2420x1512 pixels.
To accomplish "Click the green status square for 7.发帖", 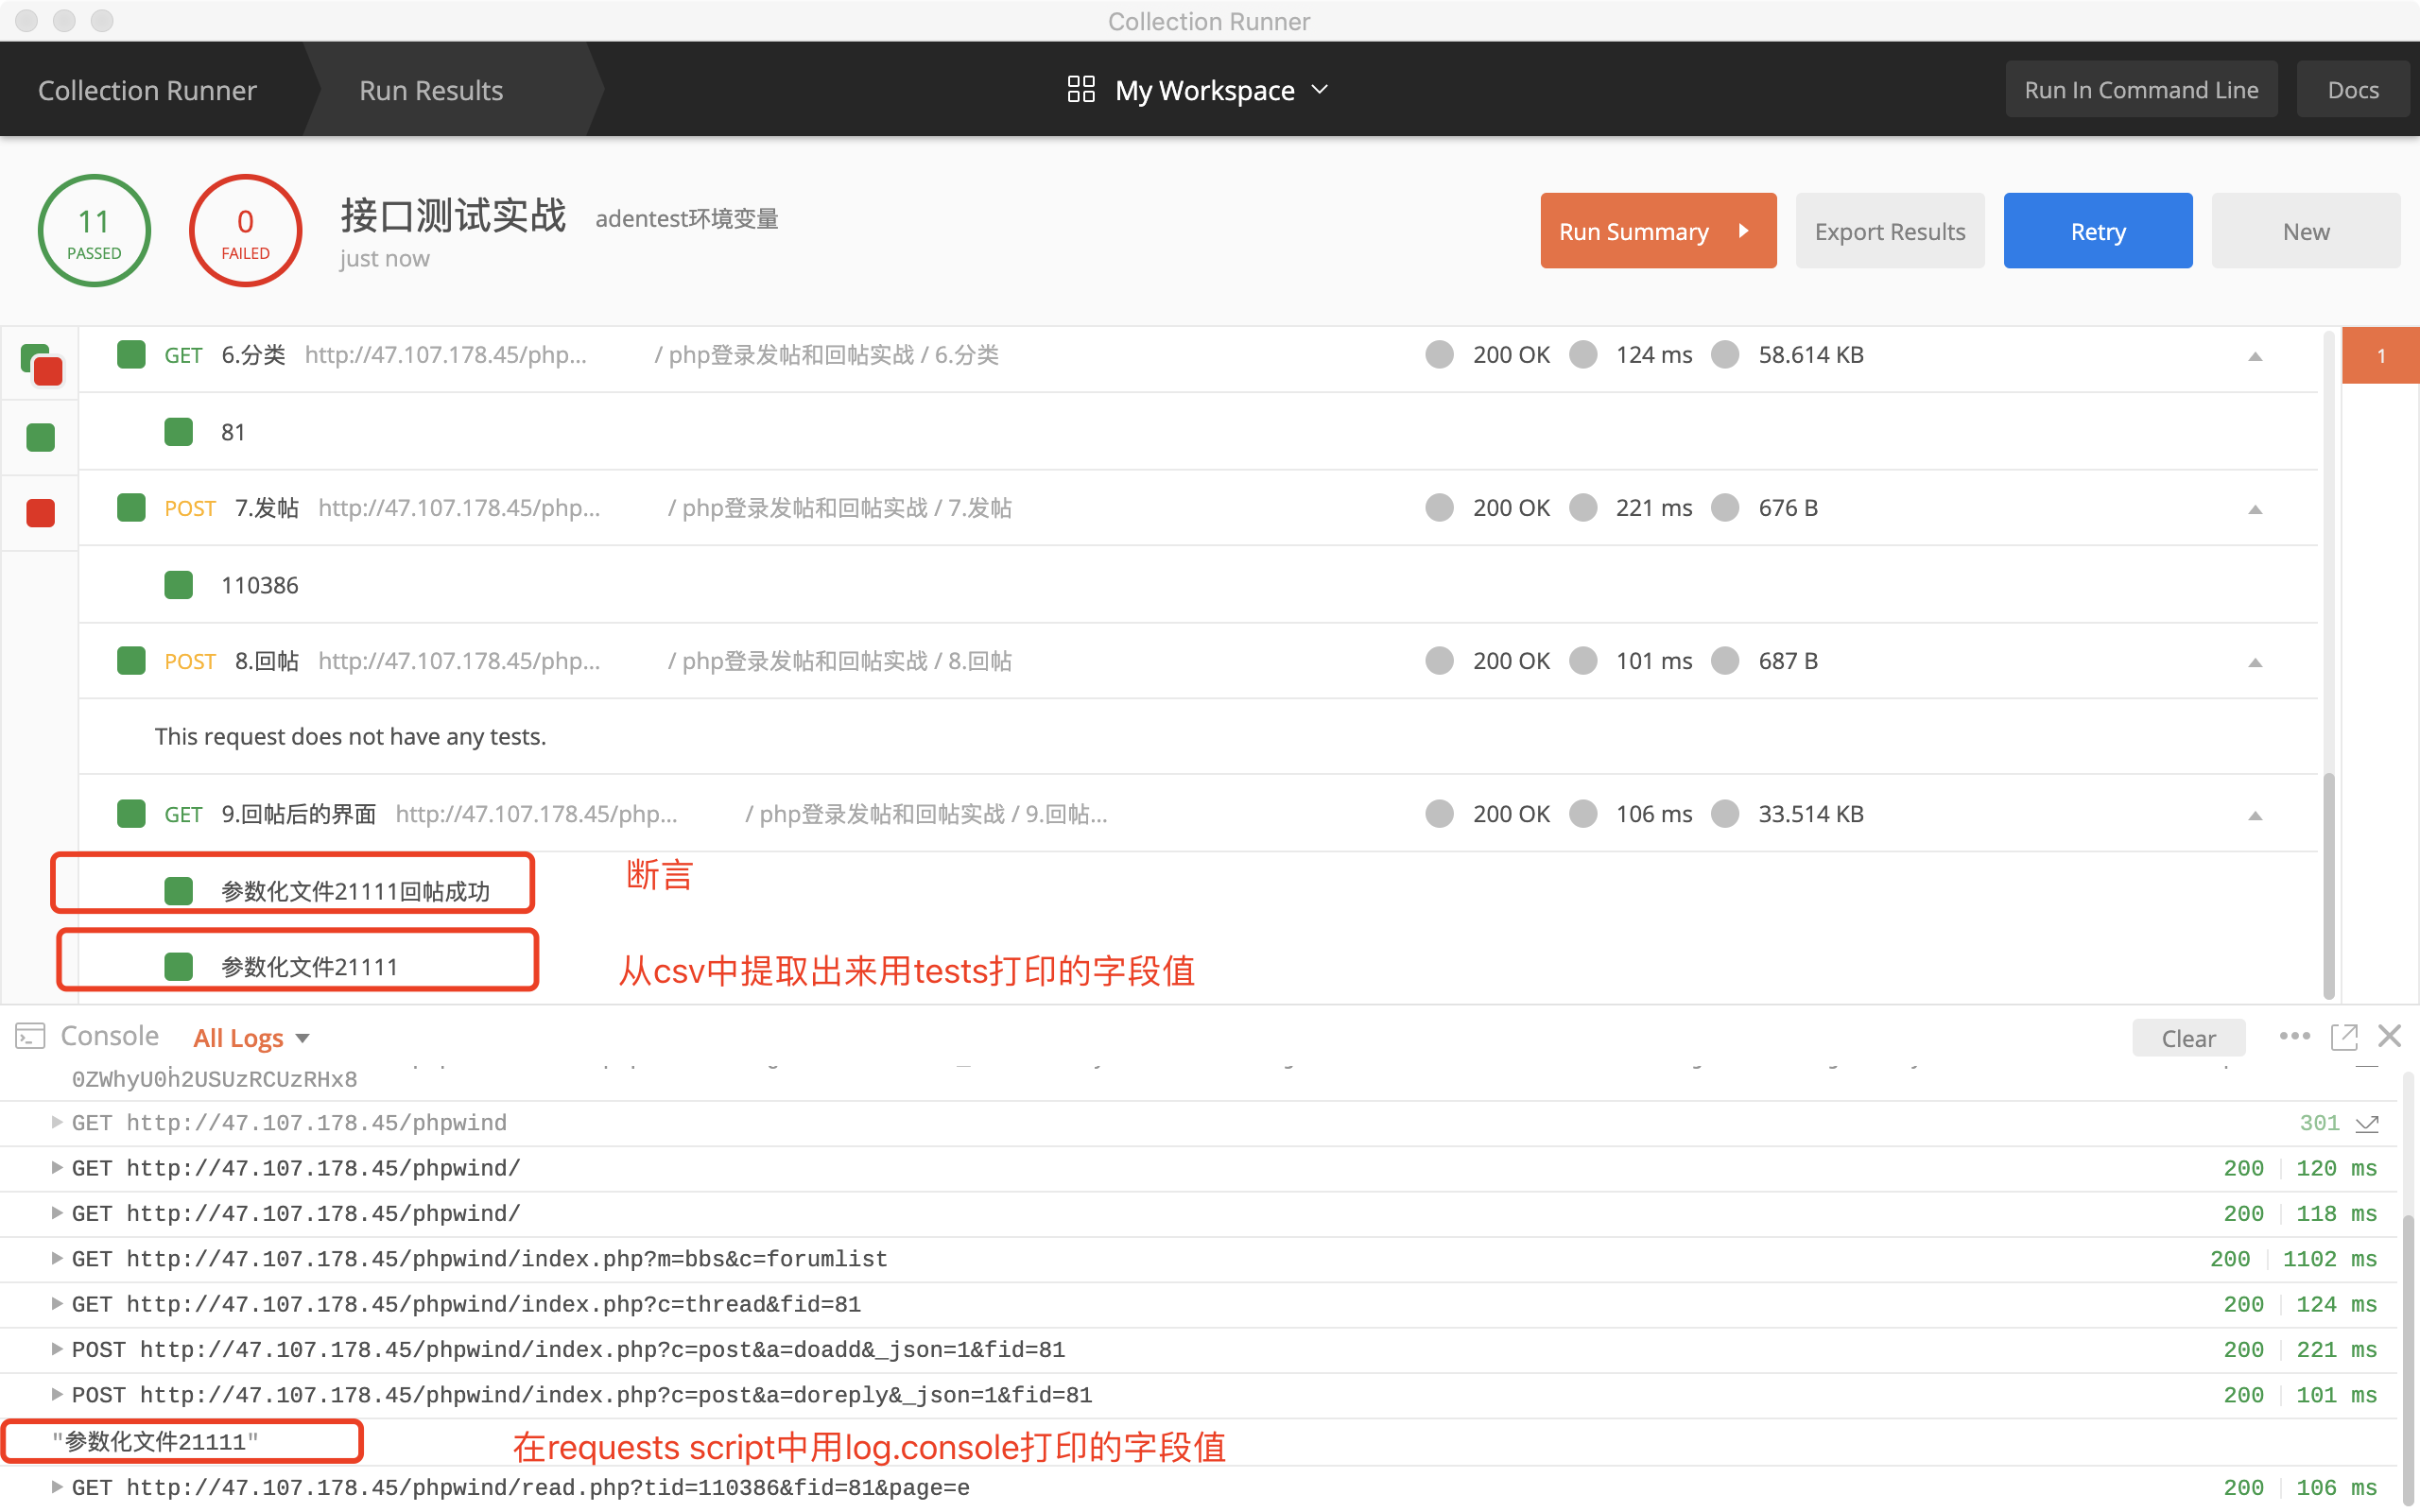I will coord(131,508).
